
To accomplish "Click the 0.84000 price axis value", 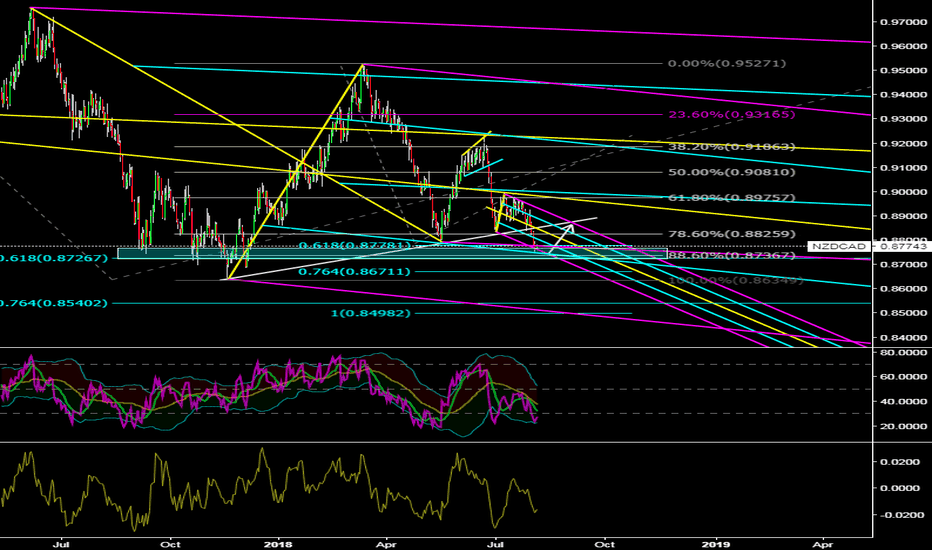I will tap(903, 338).
